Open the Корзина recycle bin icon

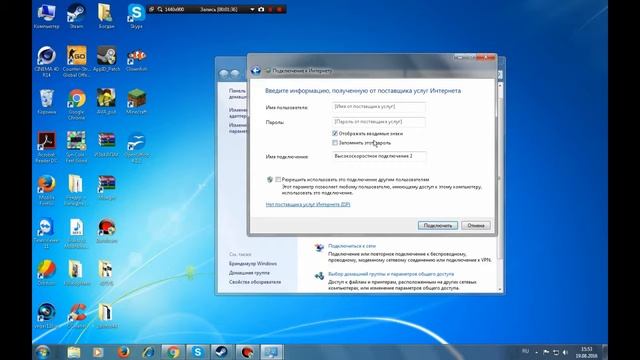point(47,102)
